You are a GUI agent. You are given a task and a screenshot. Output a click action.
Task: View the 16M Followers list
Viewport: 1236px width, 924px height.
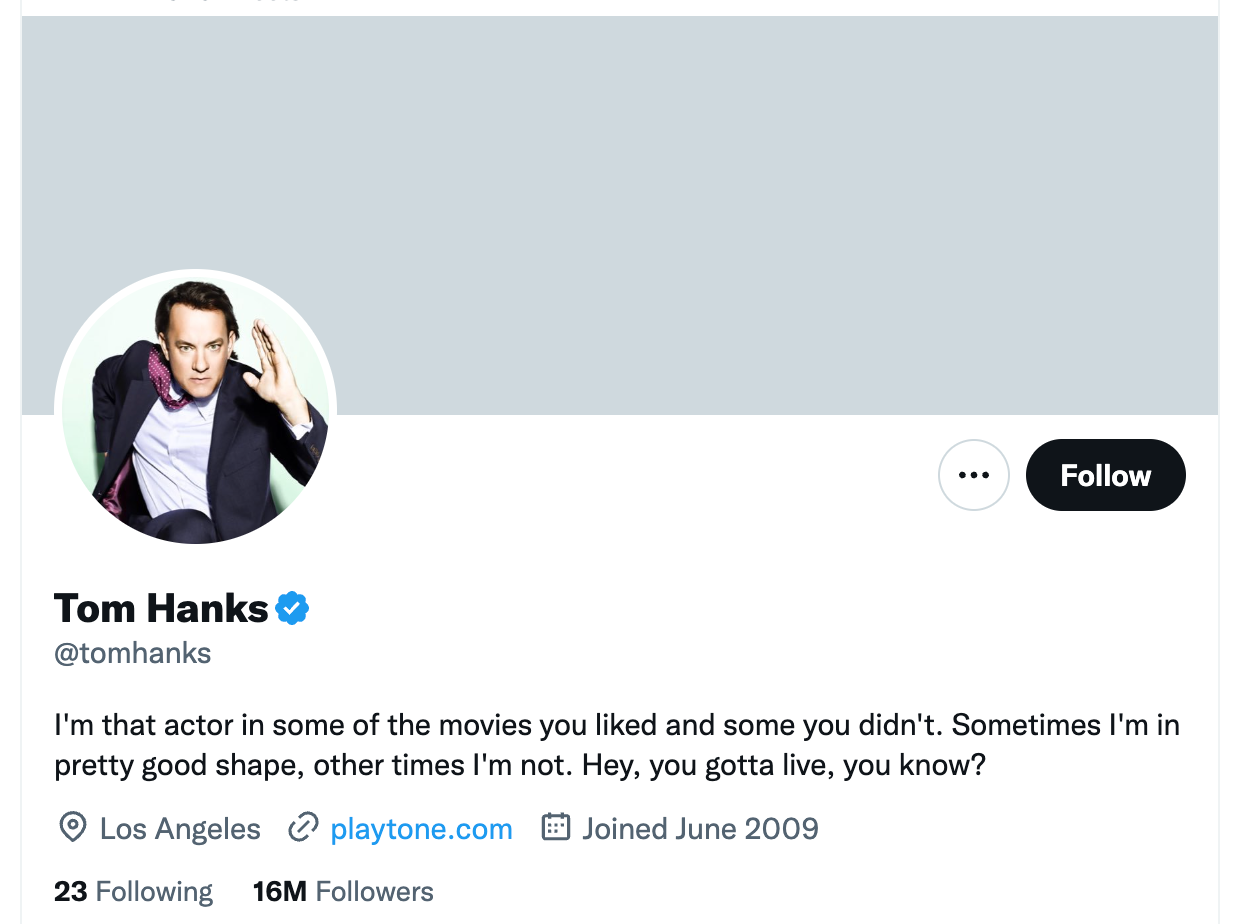pos(343,891)
